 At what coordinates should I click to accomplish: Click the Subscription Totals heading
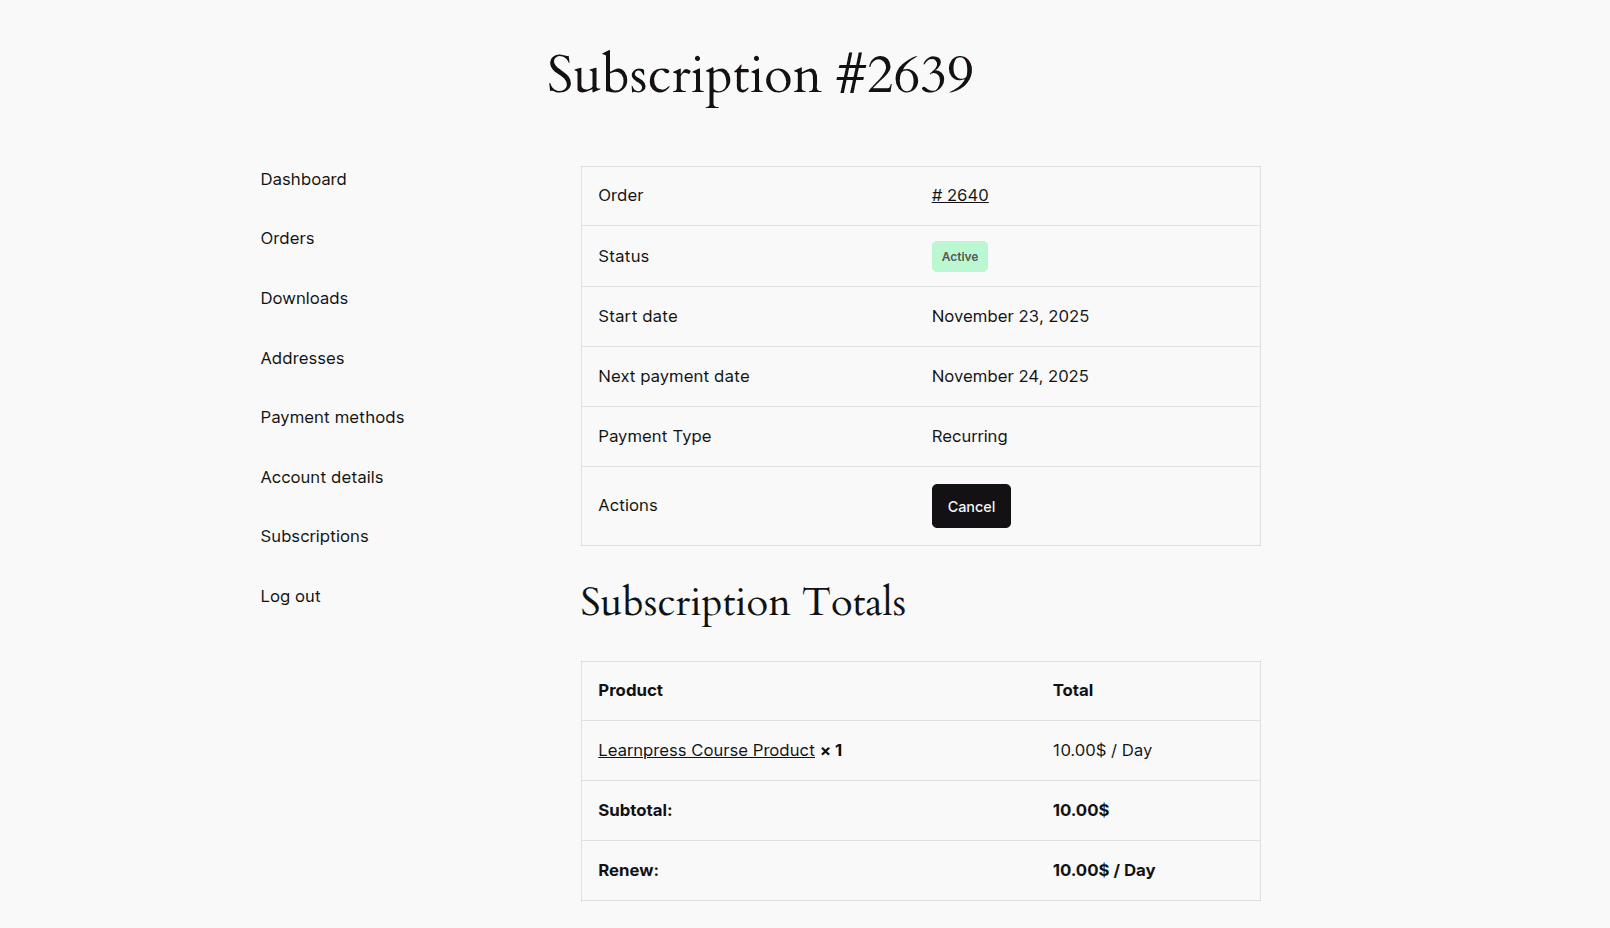743,602
